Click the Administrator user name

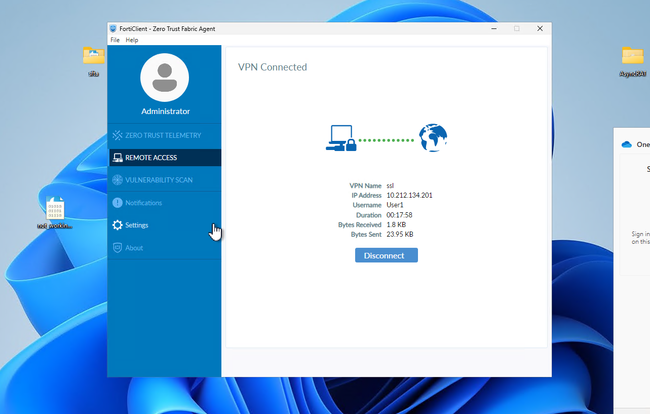tap(165, 111)
